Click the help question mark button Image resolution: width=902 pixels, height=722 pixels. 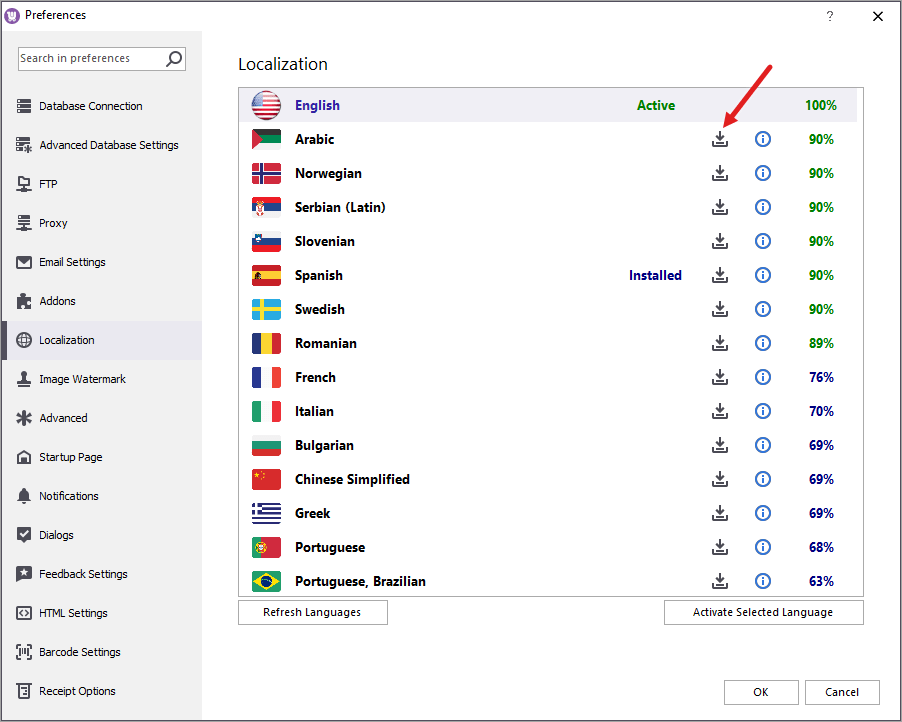pyautogui.click(x=829, y=16)
